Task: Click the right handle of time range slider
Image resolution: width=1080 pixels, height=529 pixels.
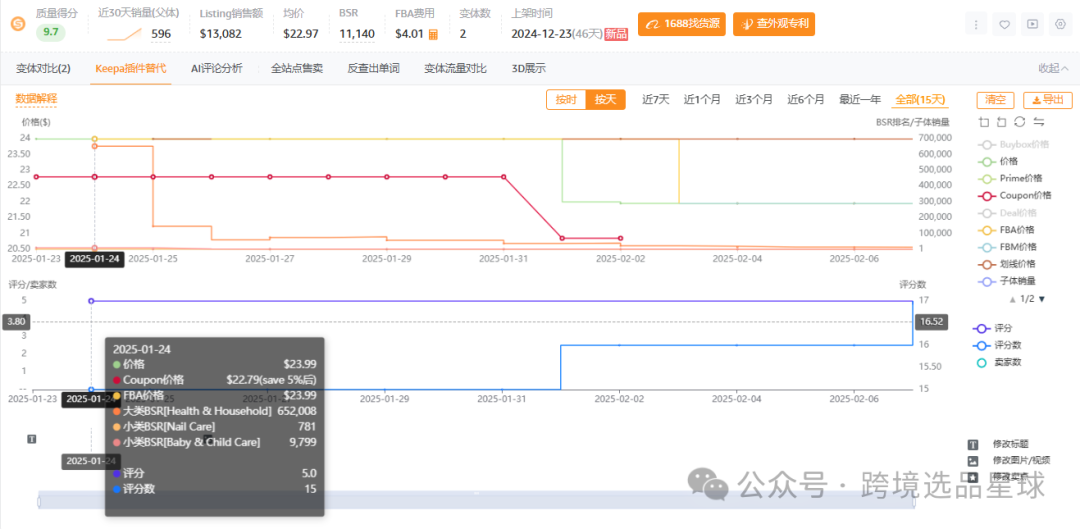Action: pyautogui.click(x=915, y=502)
